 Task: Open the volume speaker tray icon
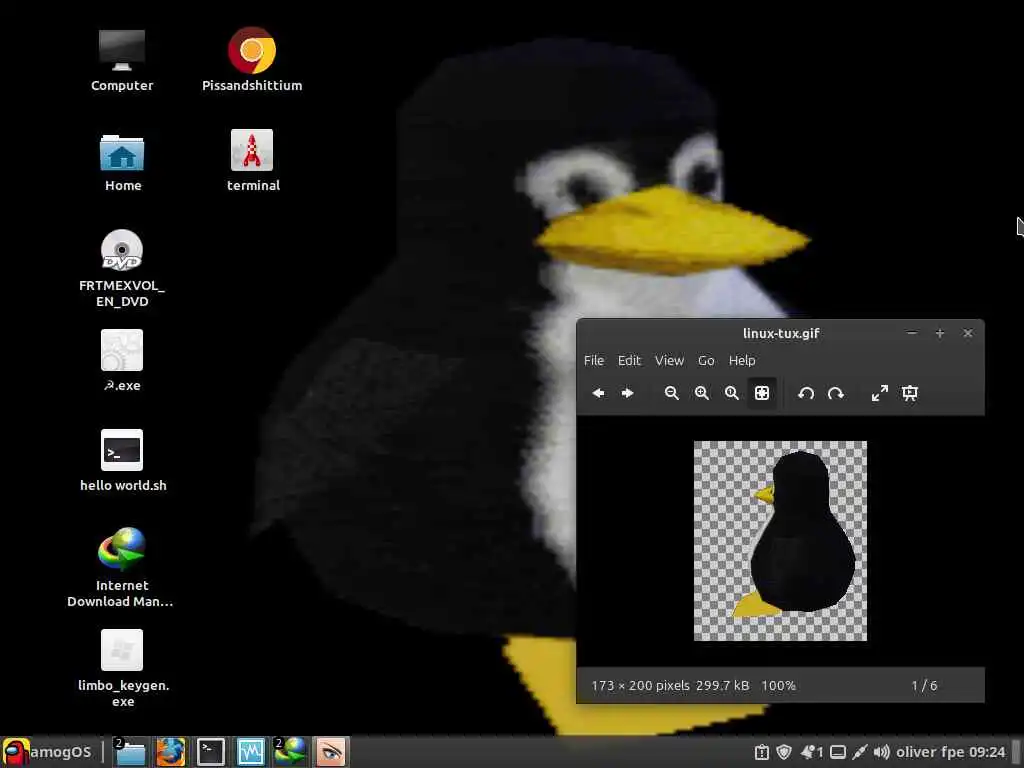(x=882, y=752)
